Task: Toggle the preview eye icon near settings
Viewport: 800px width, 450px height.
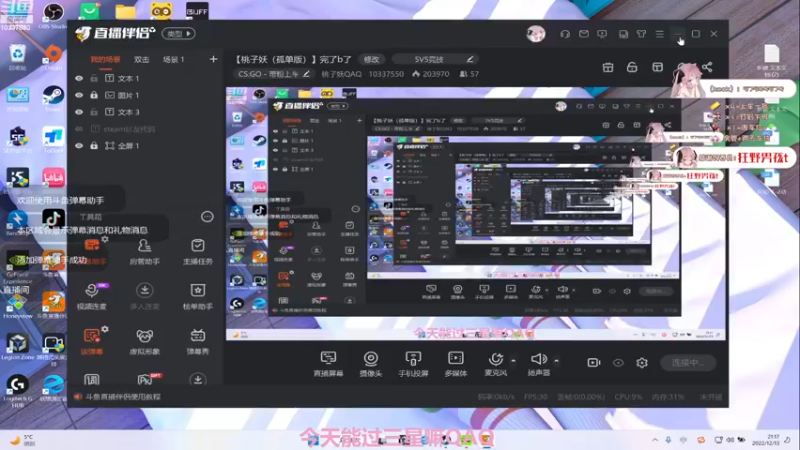Action: (618, 363)
